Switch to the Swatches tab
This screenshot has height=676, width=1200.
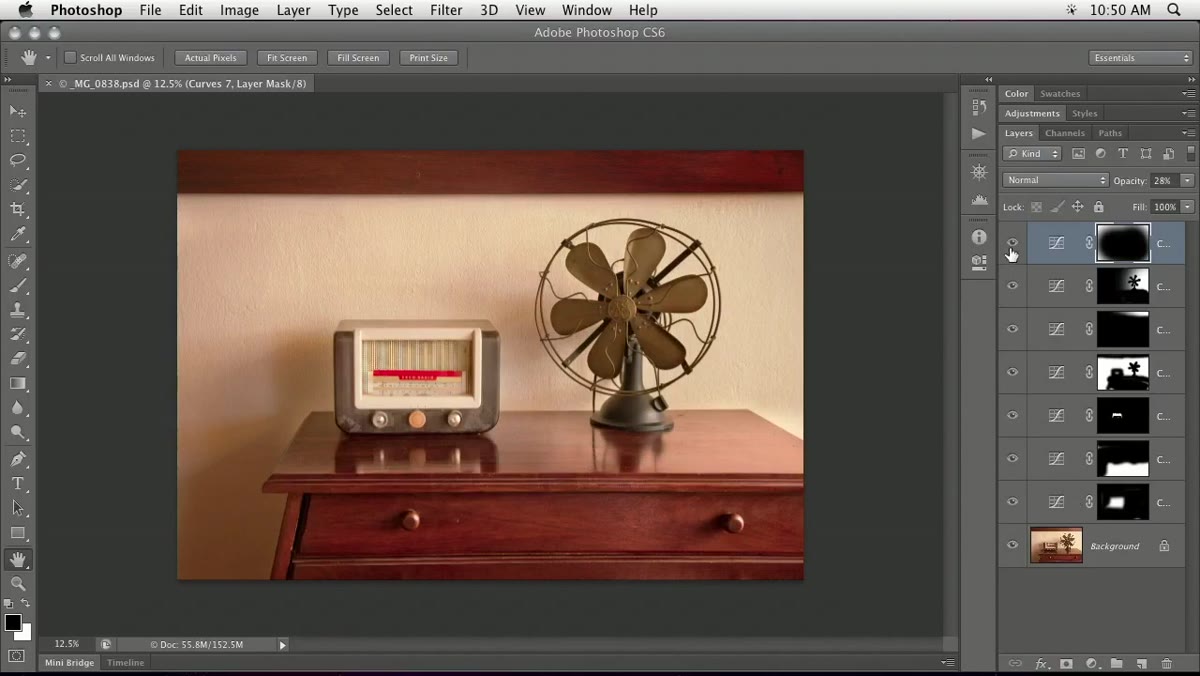tap(1060, 94)
